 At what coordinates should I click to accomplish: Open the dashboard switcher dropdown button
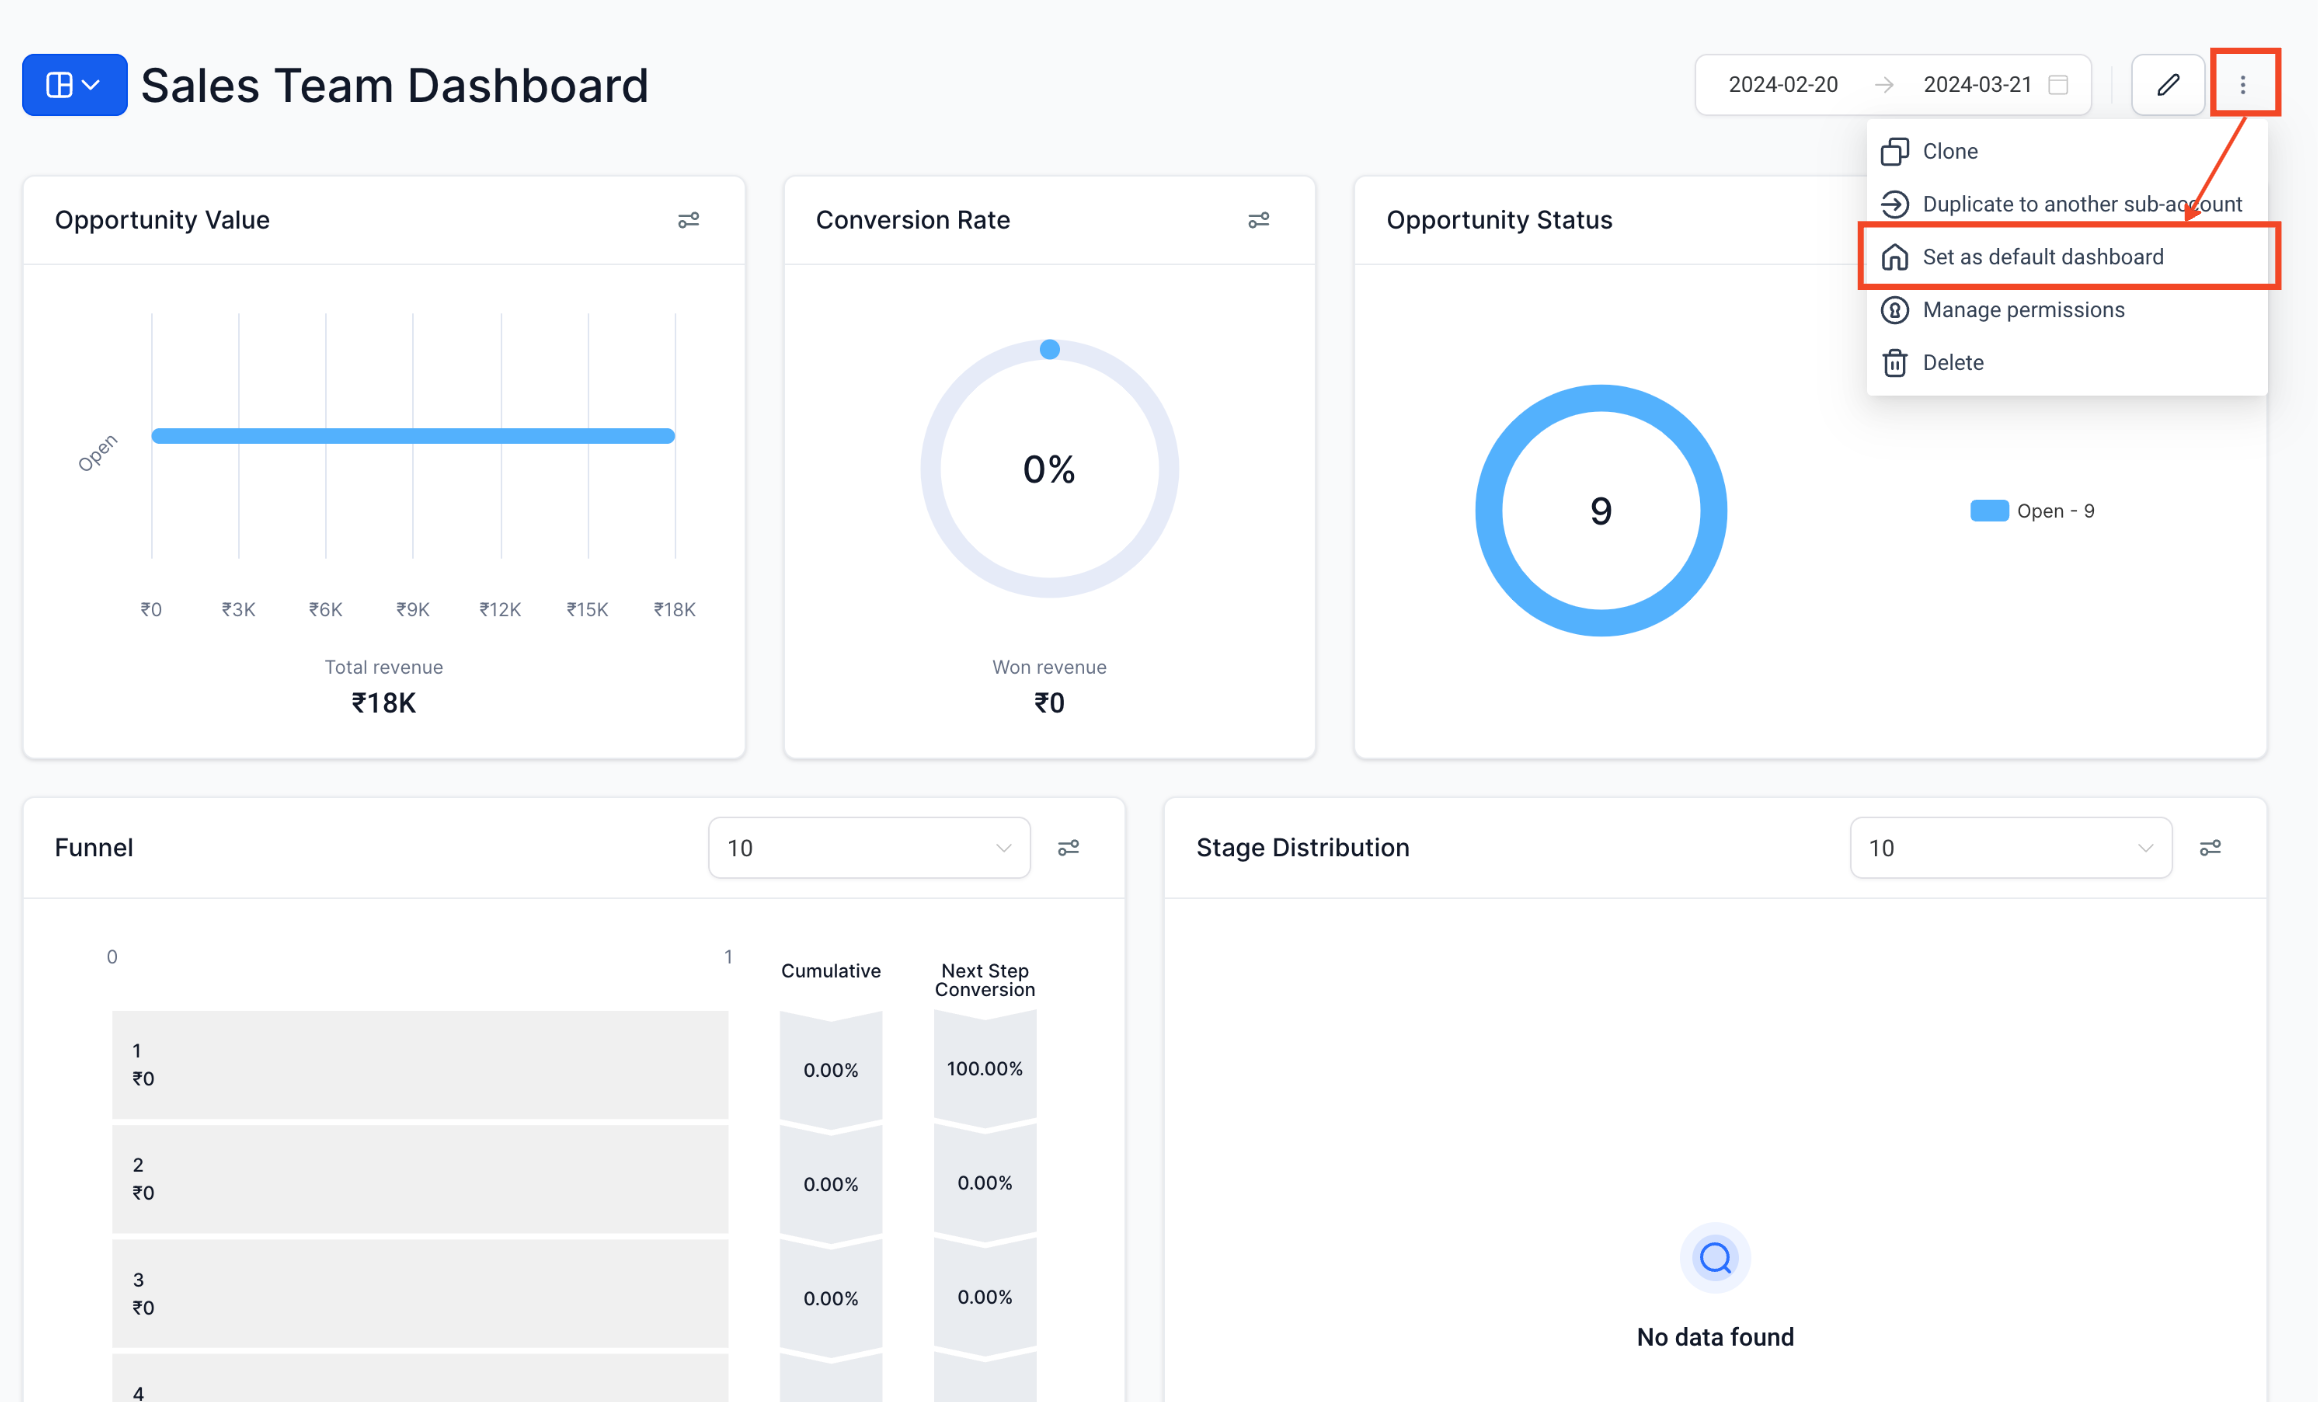click(74, 85)
